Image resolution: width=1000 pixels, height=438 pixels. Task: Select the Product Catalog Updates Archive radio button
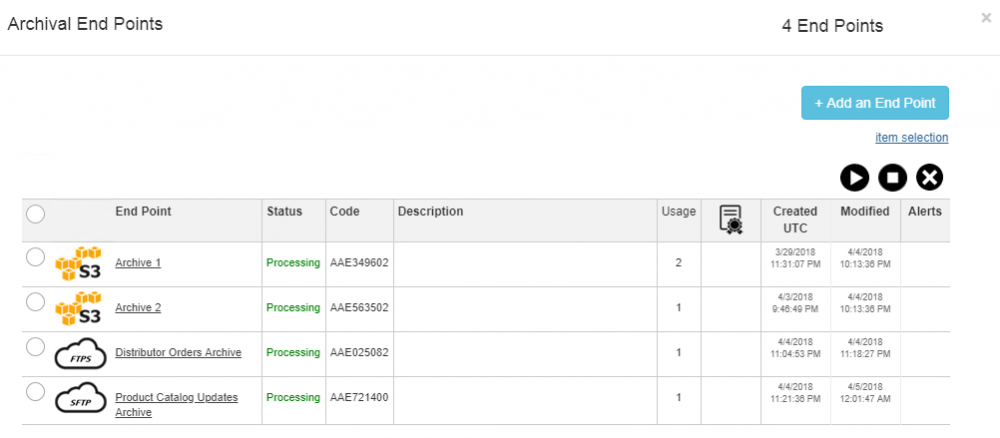click(35, 392)
